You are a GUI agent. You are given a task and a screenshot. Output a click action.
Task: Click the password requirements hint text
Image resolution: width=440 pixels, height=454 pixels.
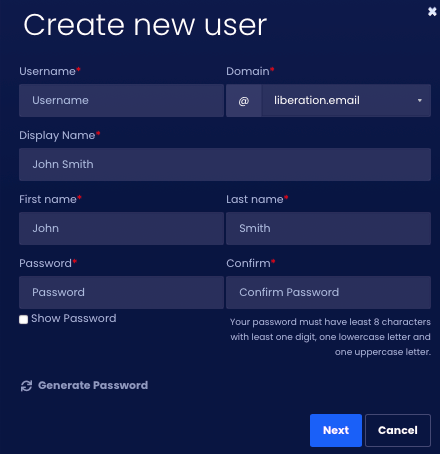point(330,337)
